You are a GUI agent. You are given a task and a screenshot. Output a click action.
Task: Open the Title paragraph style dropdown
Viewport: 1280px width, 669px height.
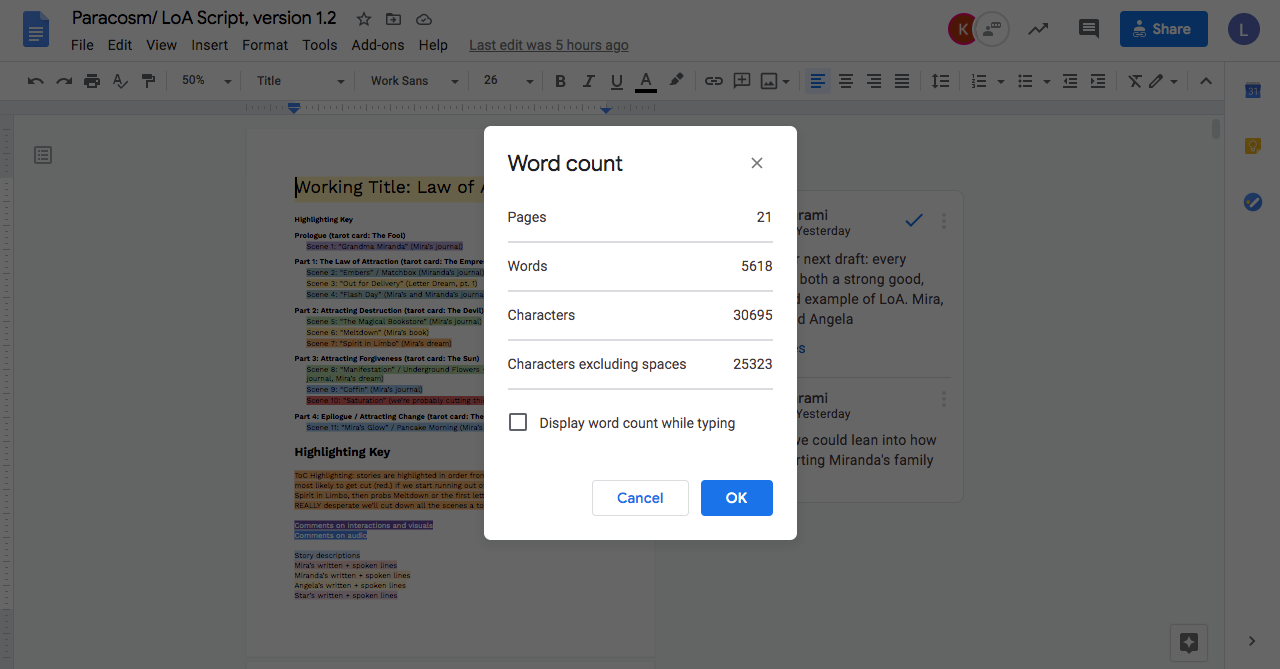pos(300,81)
